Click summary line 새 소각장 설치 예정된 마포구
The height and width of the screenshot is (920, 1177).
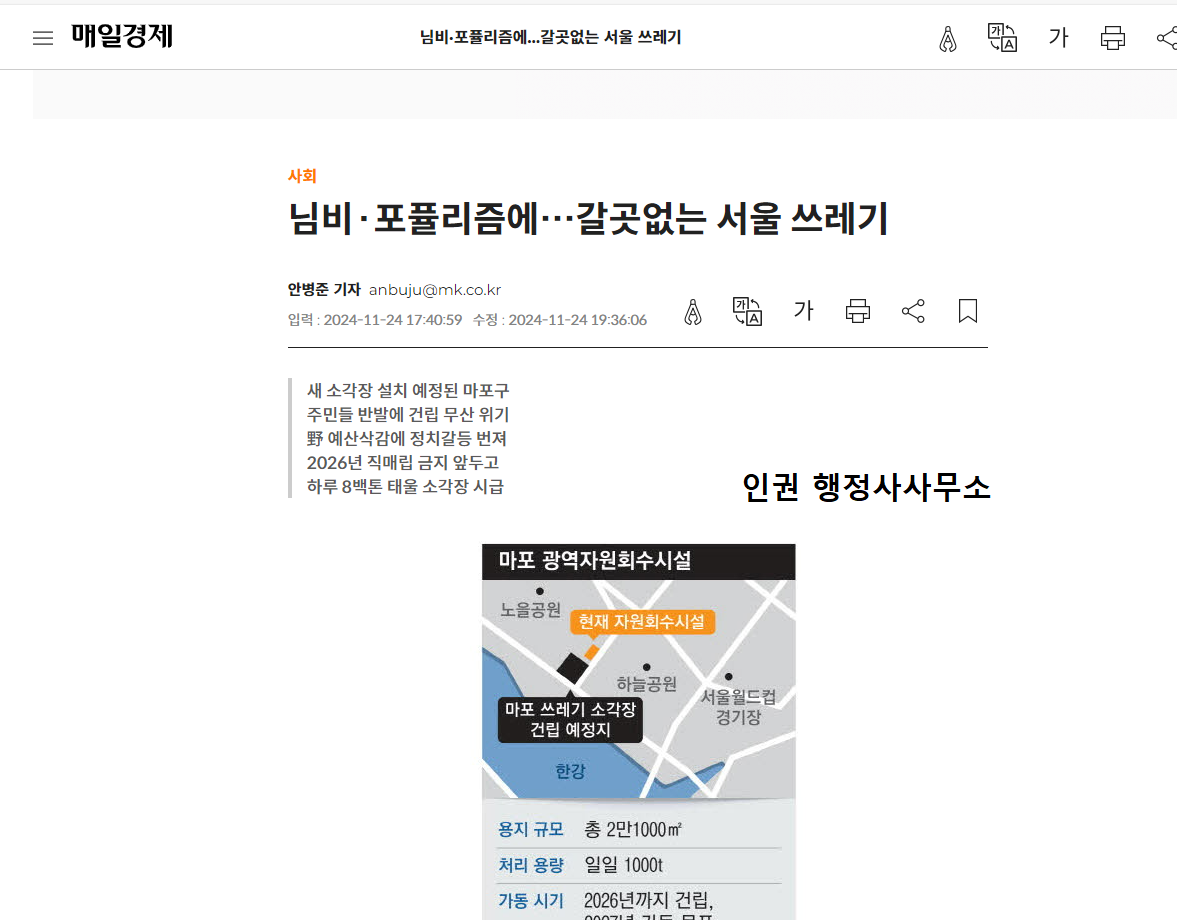(408, 390)
